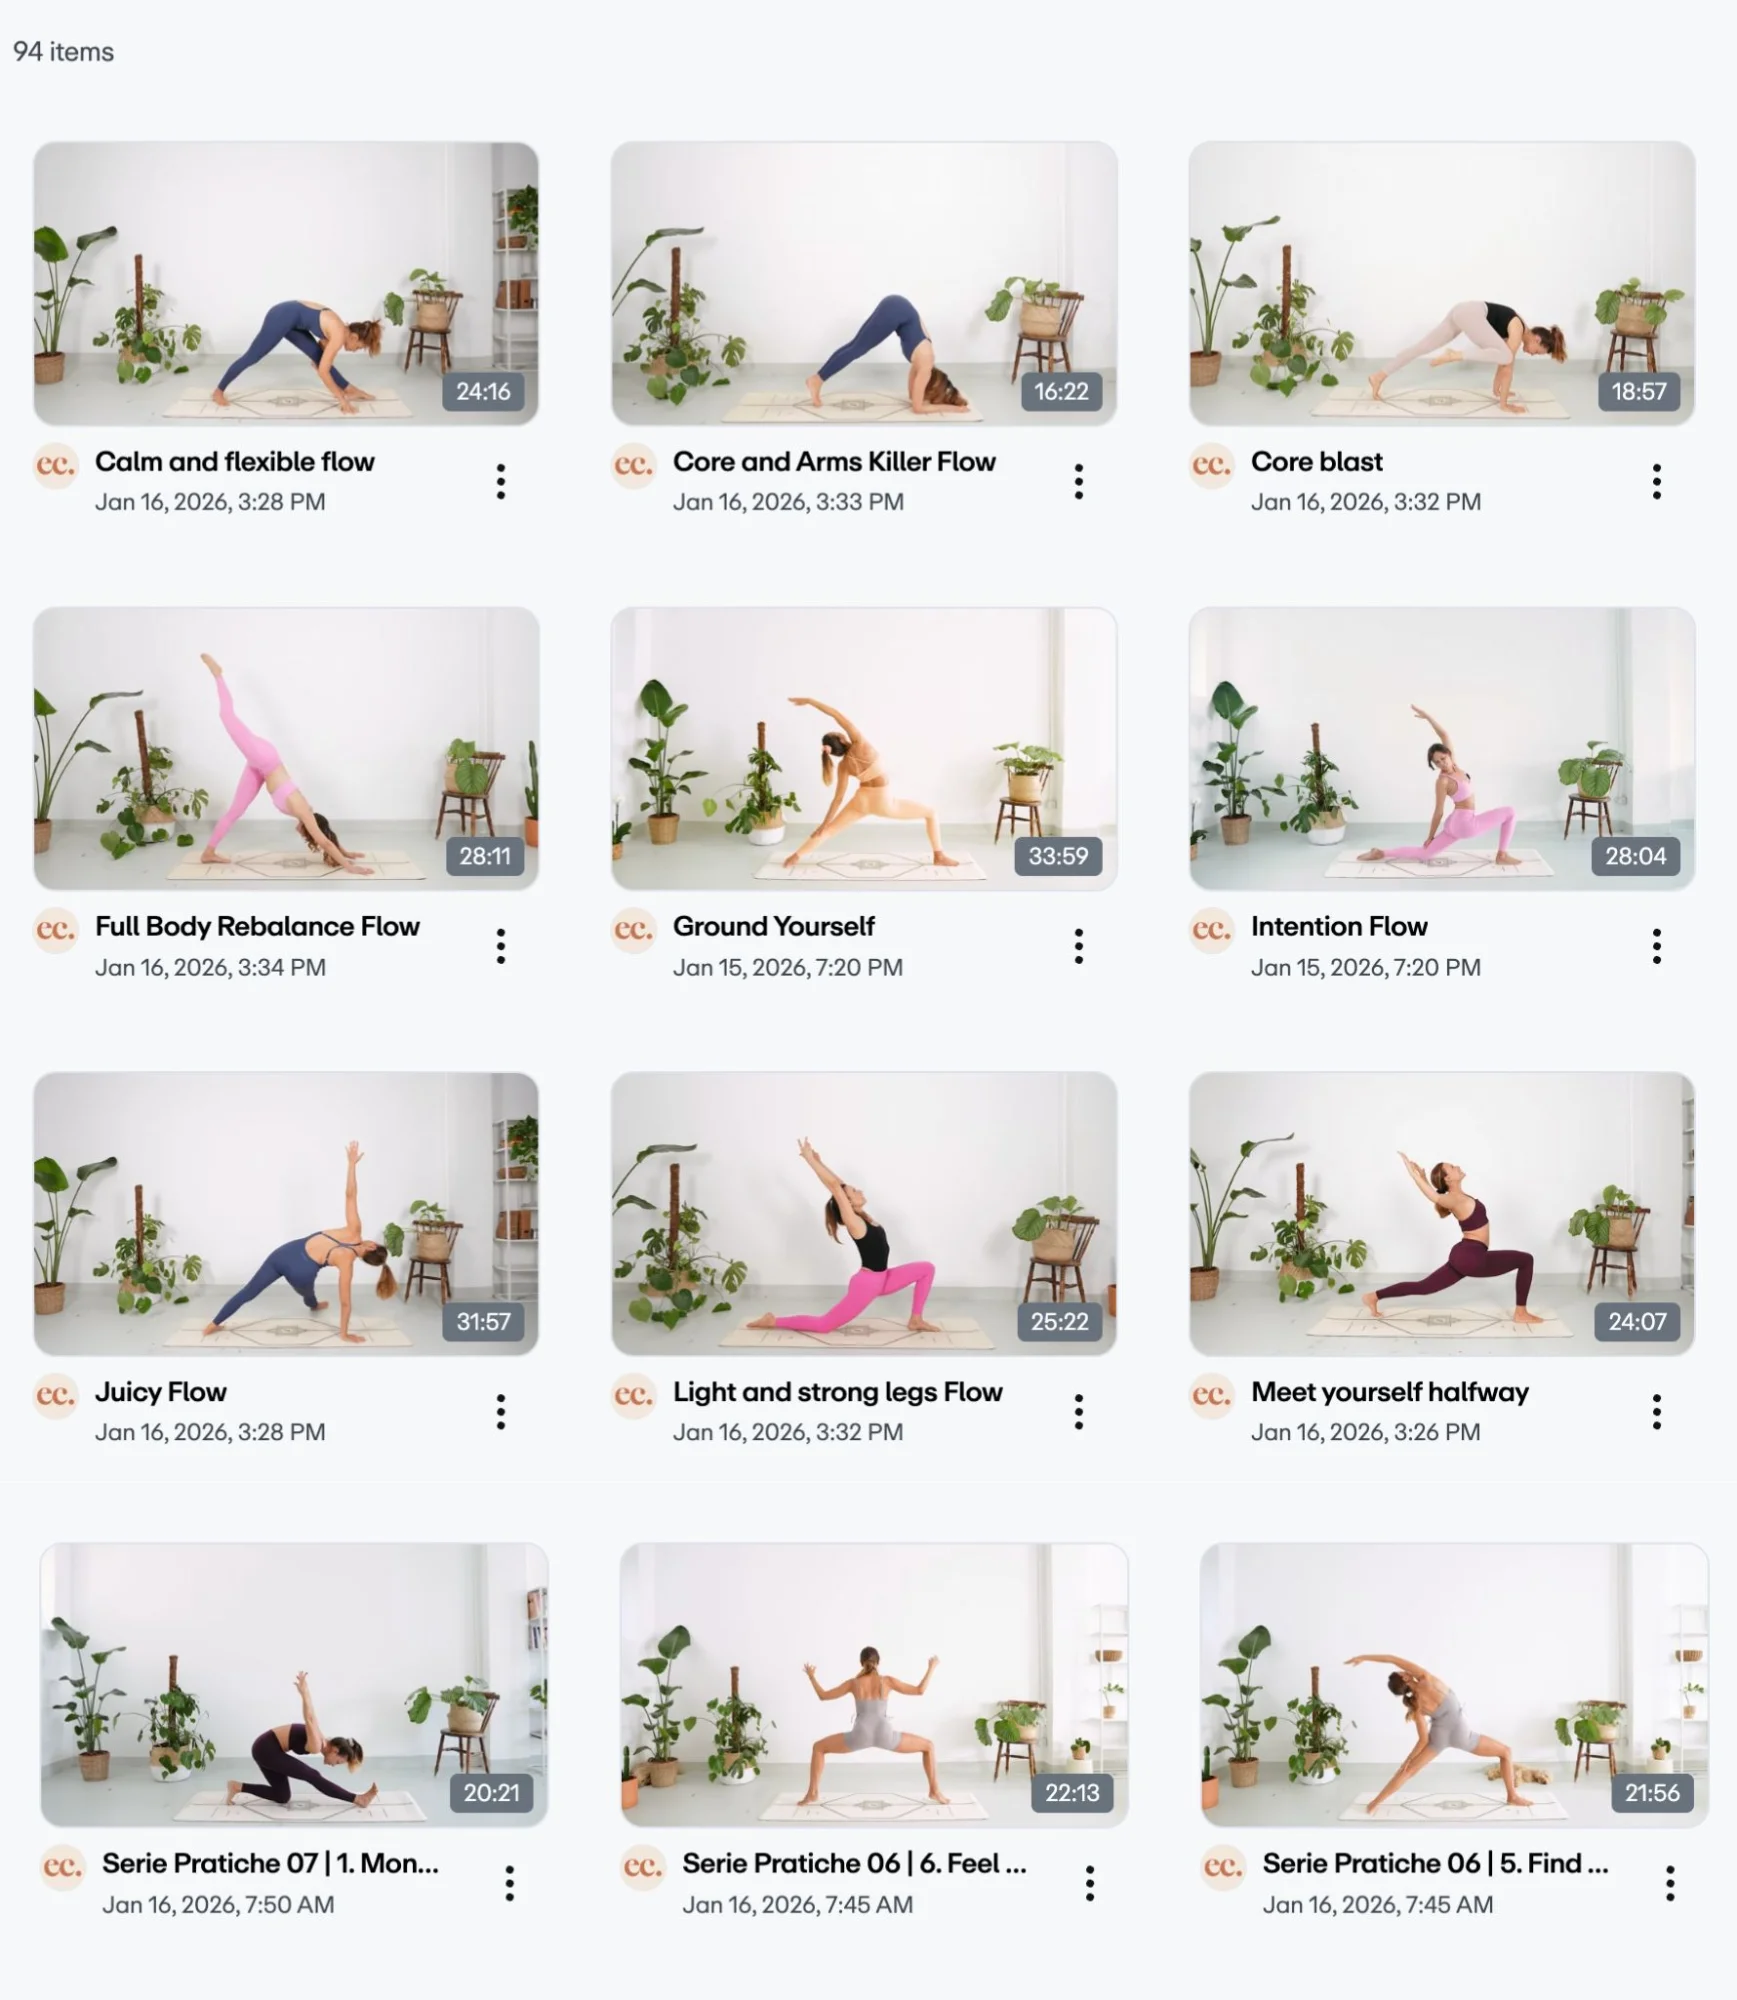
Task: Open the Full Body Rebalance Flow thumbnail
Action: pos(286,748)
